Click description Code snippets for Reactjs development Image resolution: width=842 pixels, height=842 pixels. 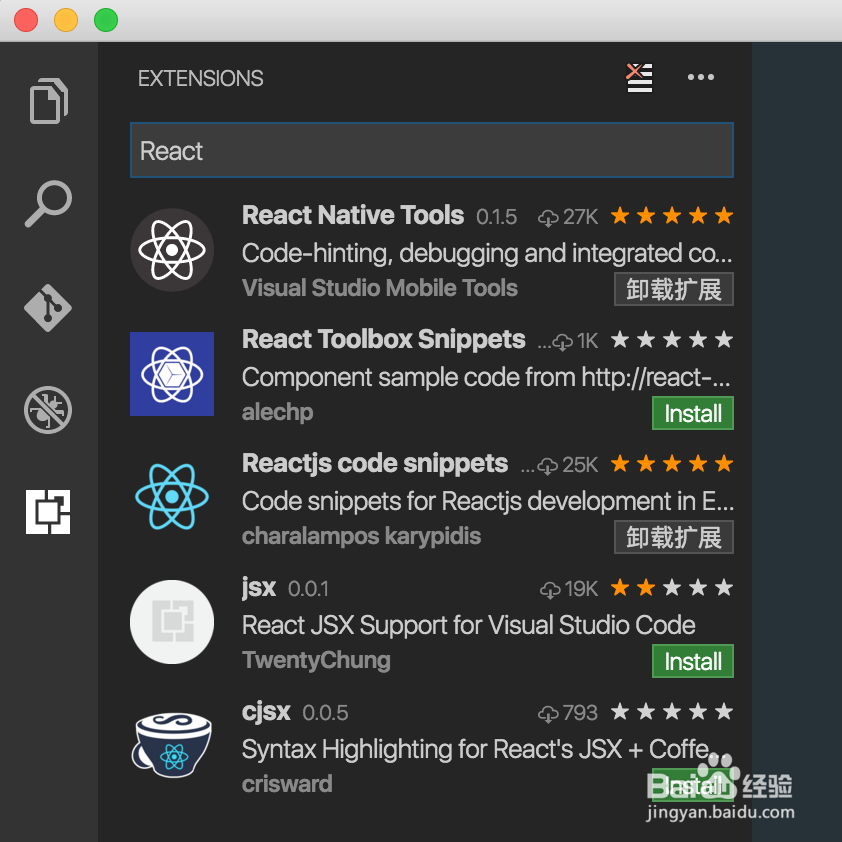tap(488, 501)
